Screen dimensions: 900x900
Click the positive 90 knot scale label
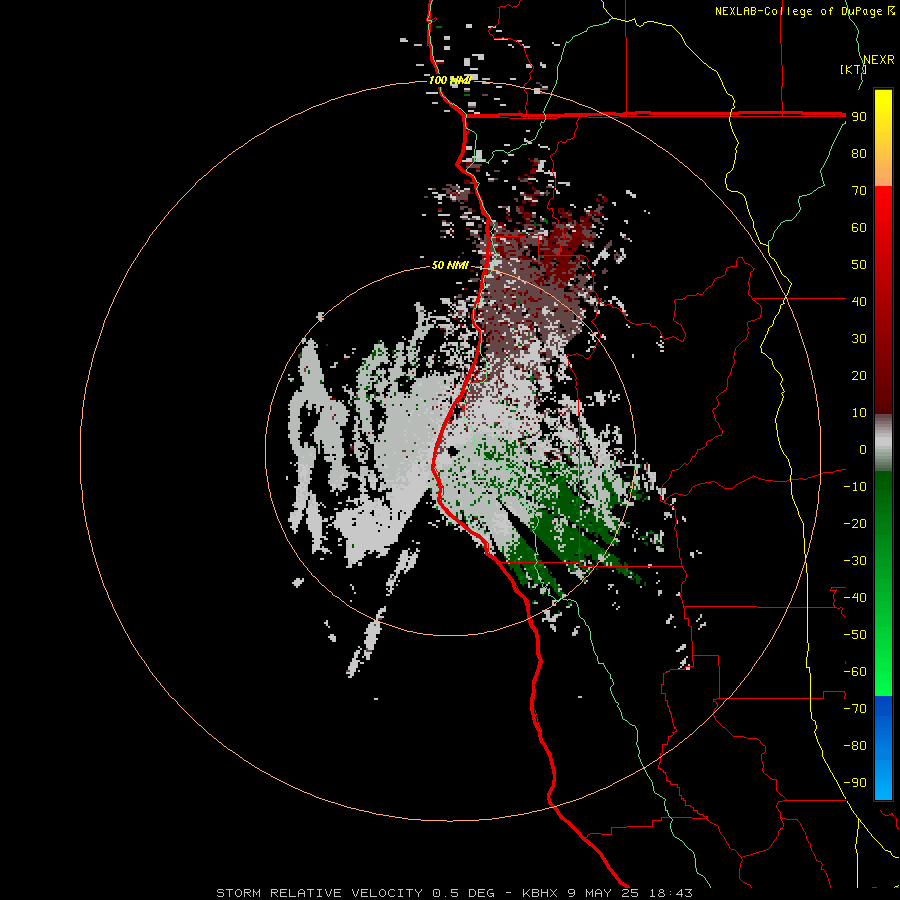(859, 117)
